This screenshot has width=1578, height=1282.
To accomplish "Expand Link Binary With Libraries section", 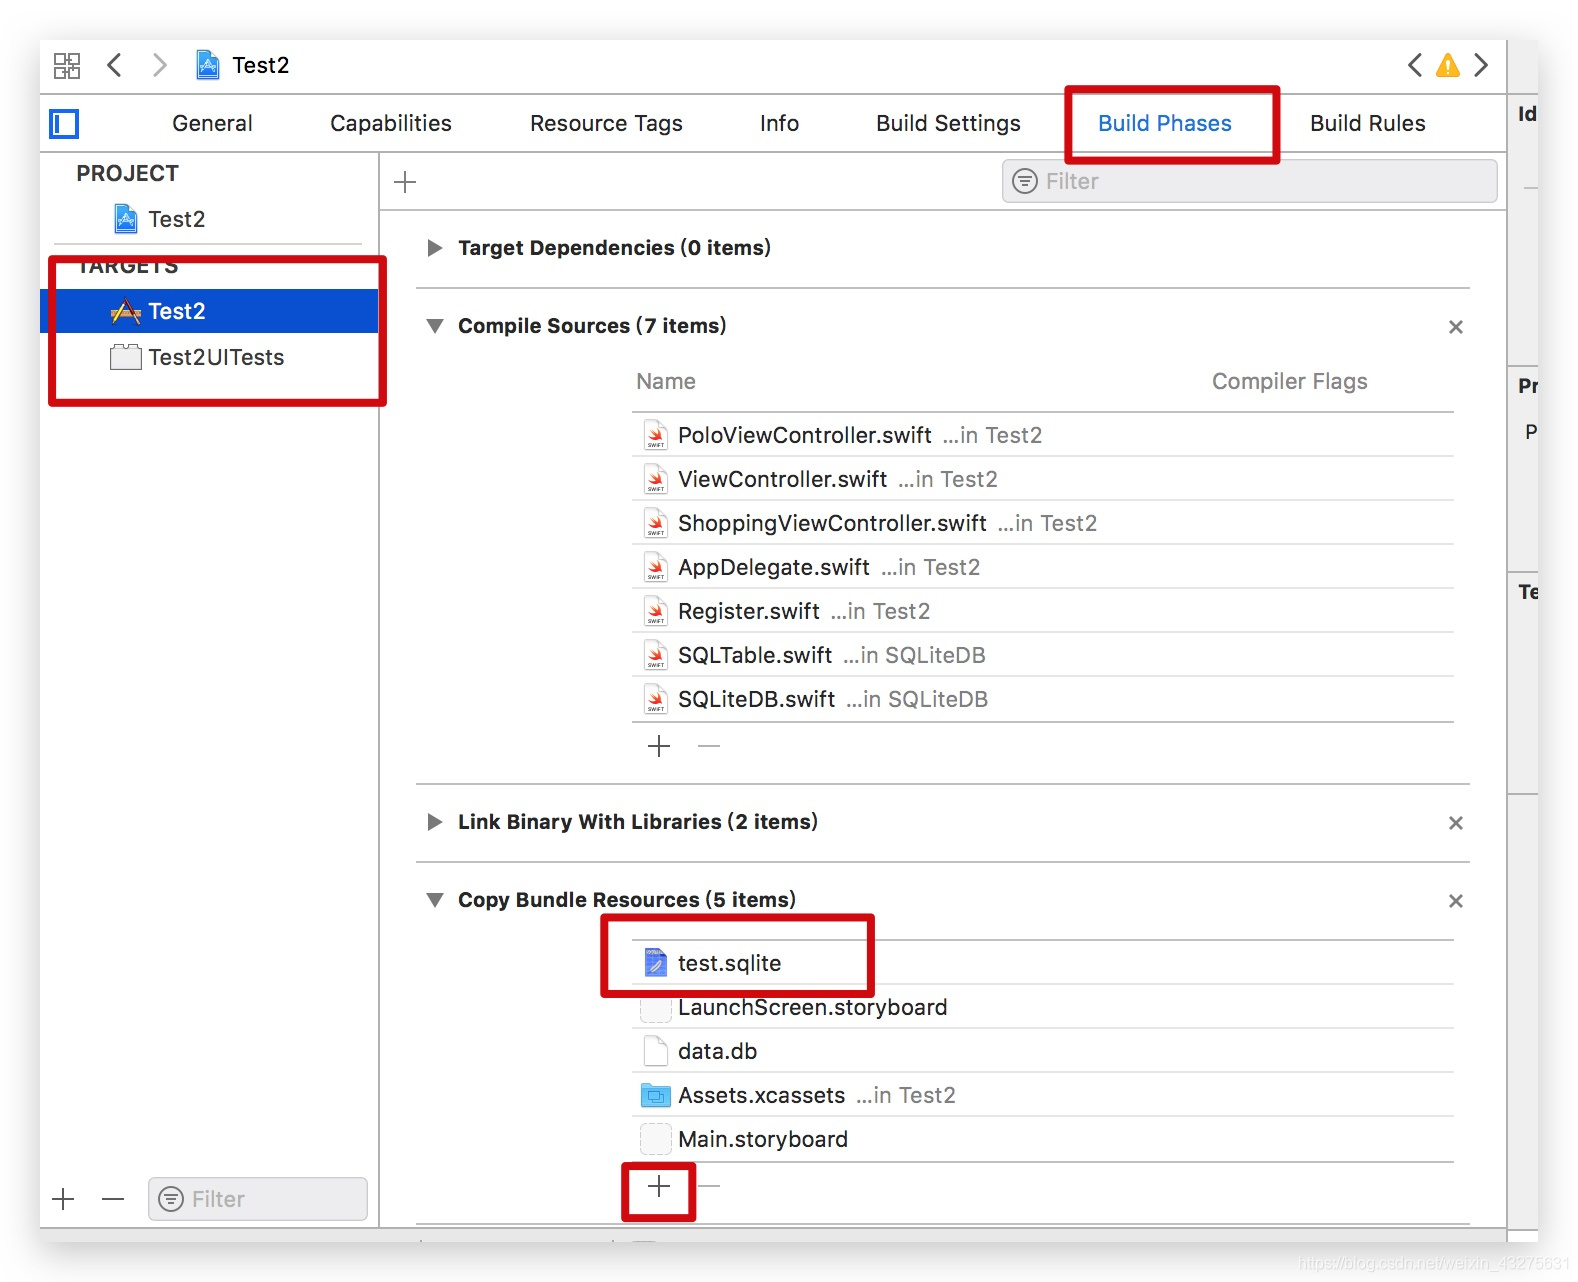I will click(434, 822).
